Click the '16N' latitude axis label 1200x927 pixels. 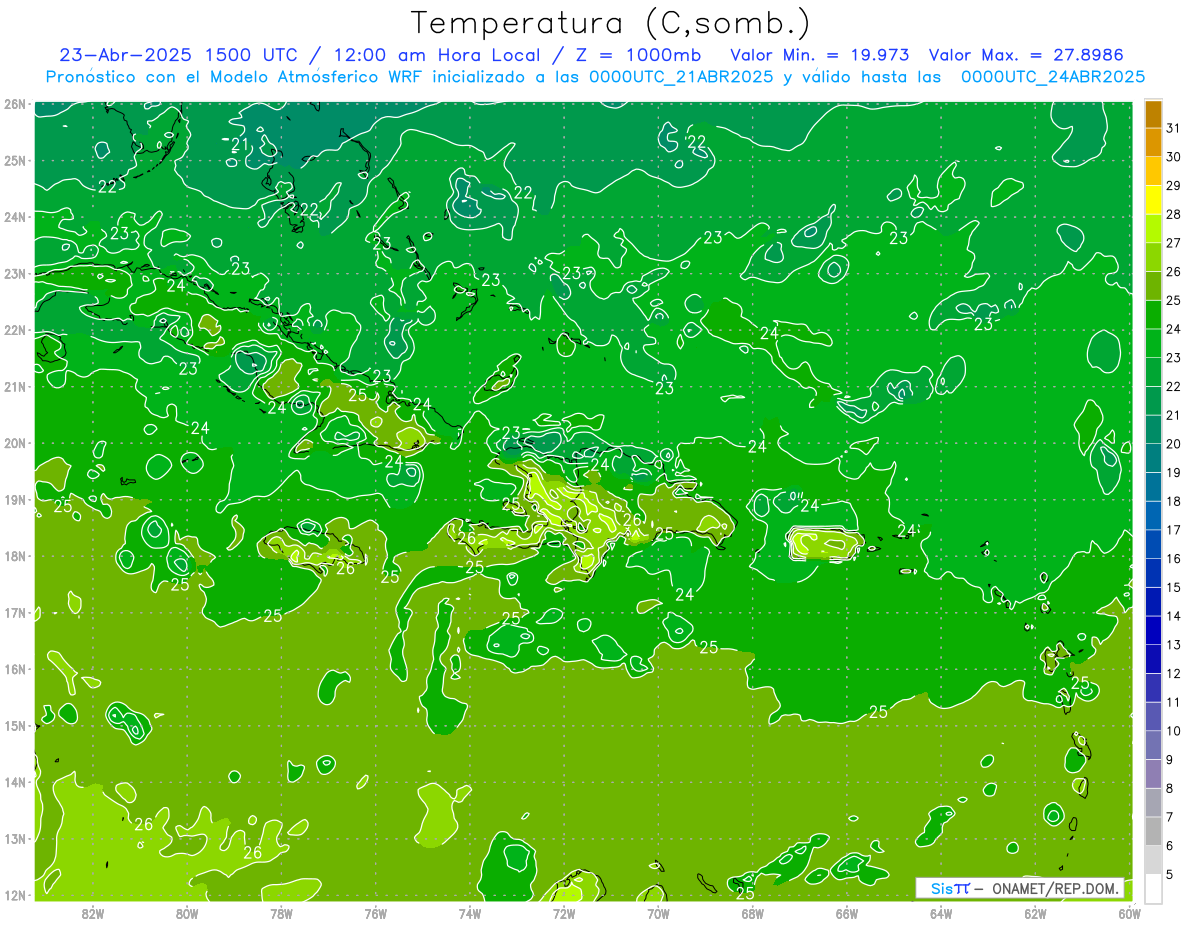(x=15, y=669)
